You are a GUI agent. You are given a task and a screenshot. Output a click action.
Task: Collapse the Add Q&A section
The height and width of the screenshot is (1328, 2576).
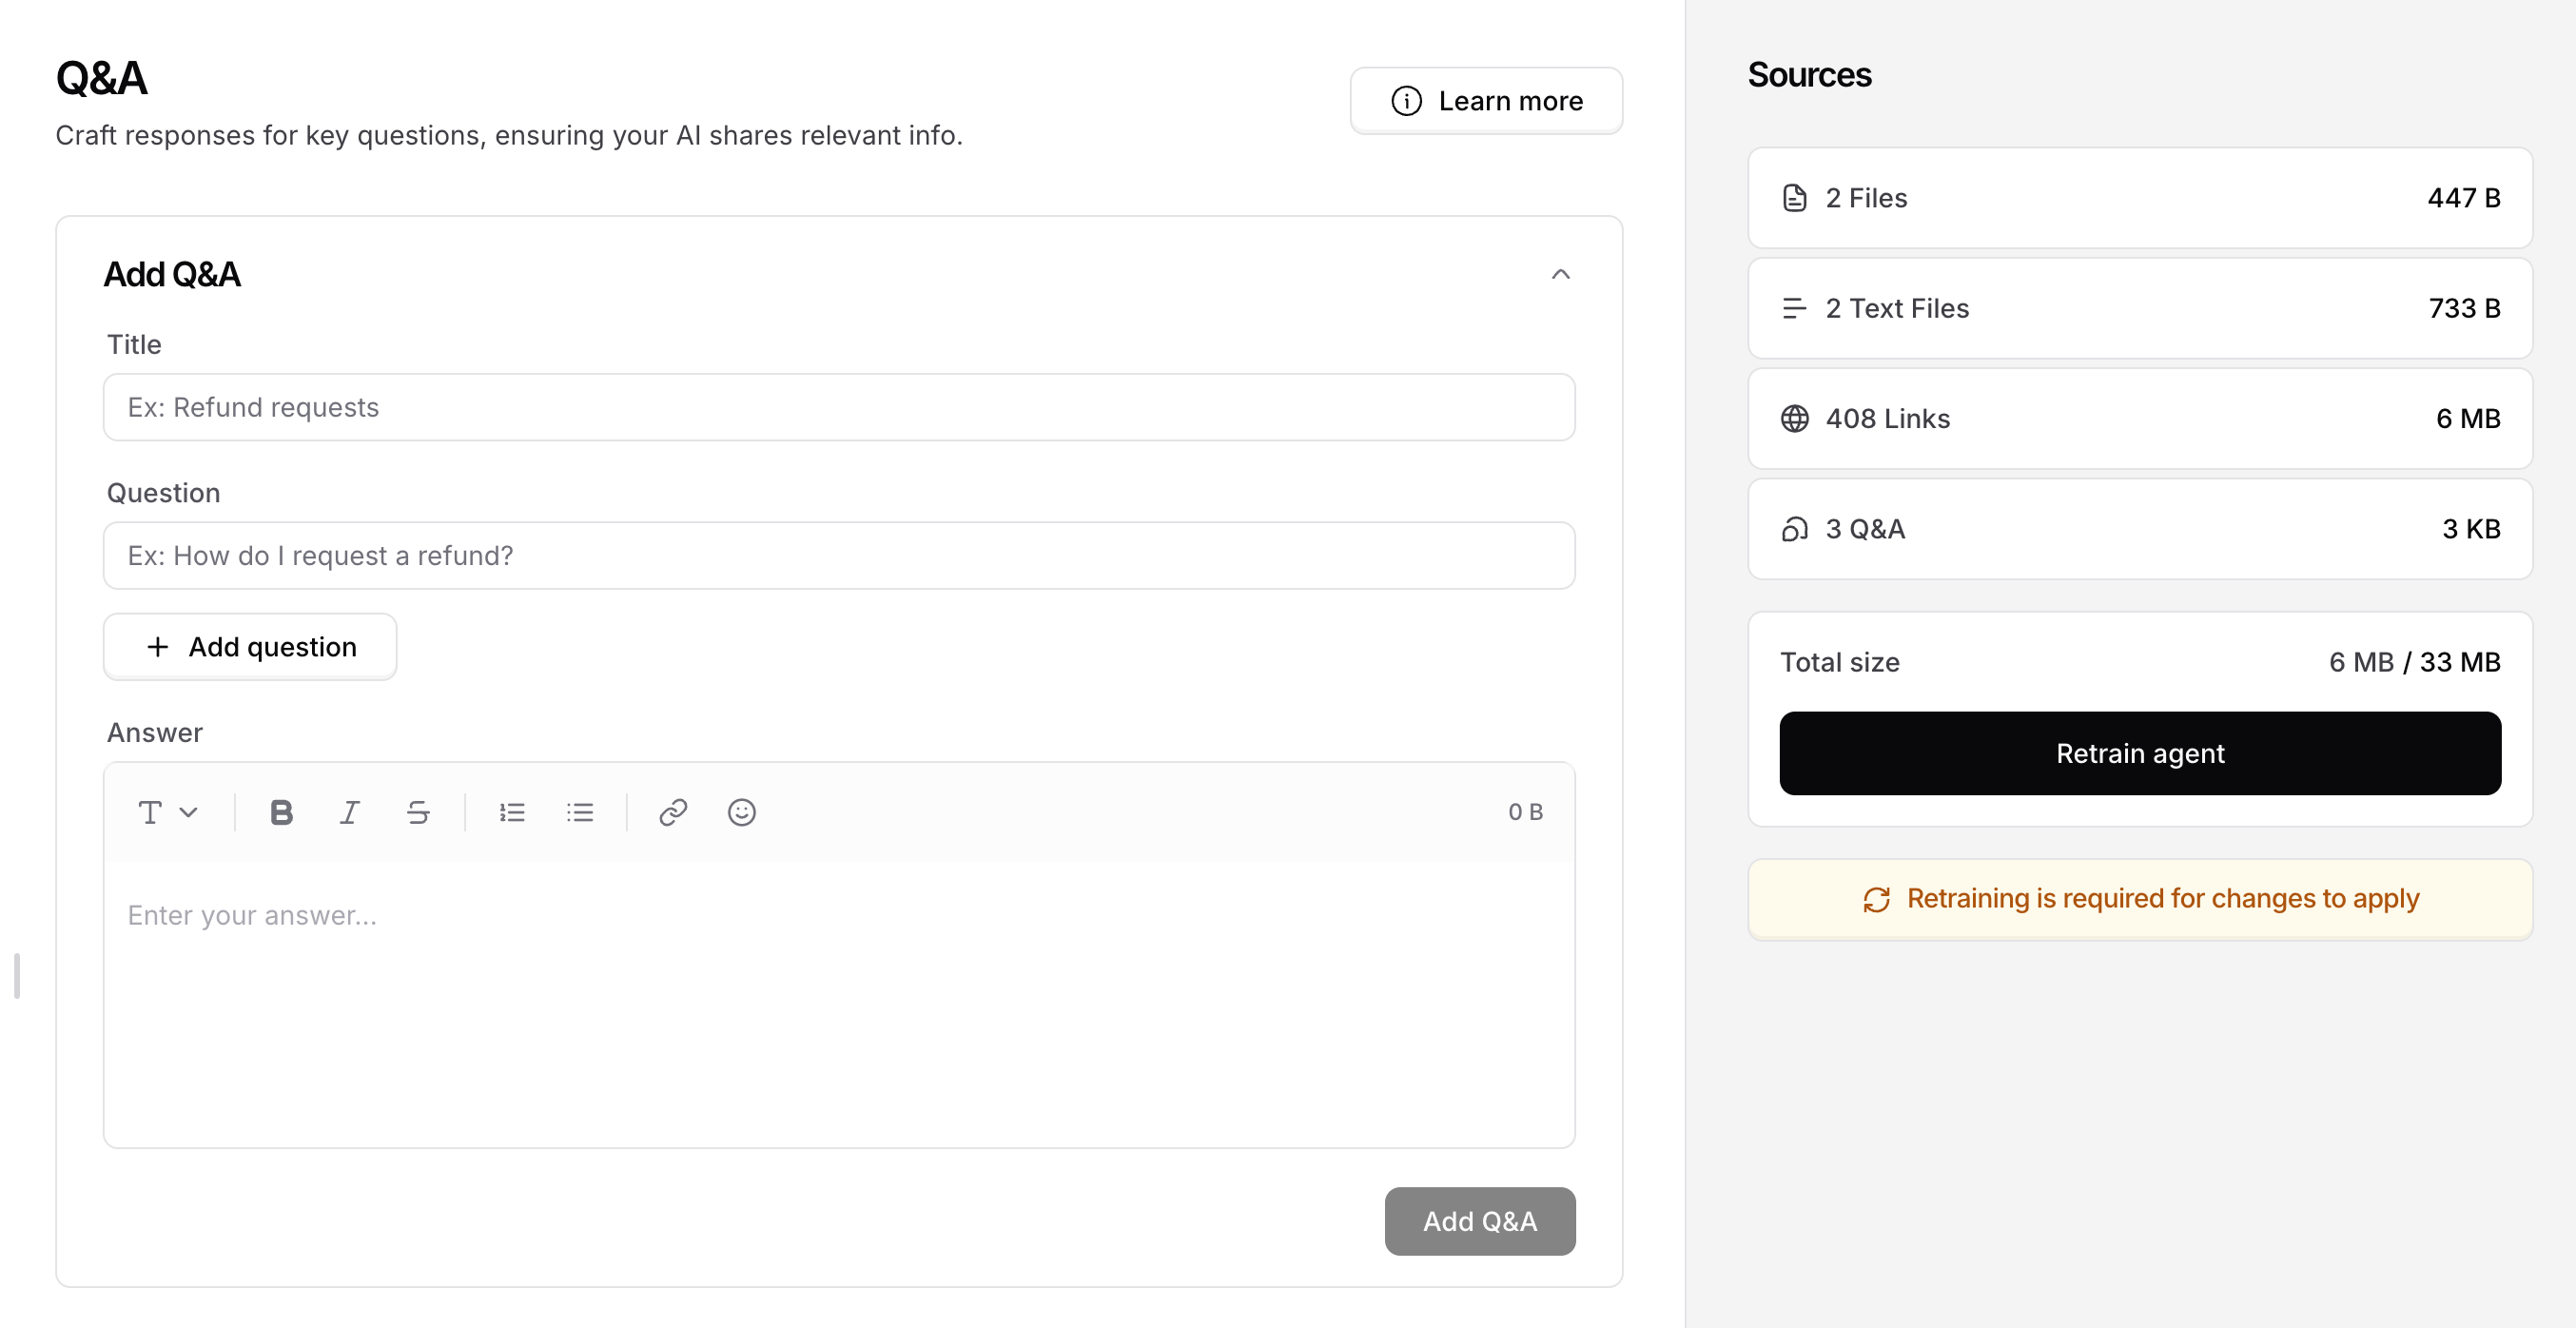tap(1560, 273)
